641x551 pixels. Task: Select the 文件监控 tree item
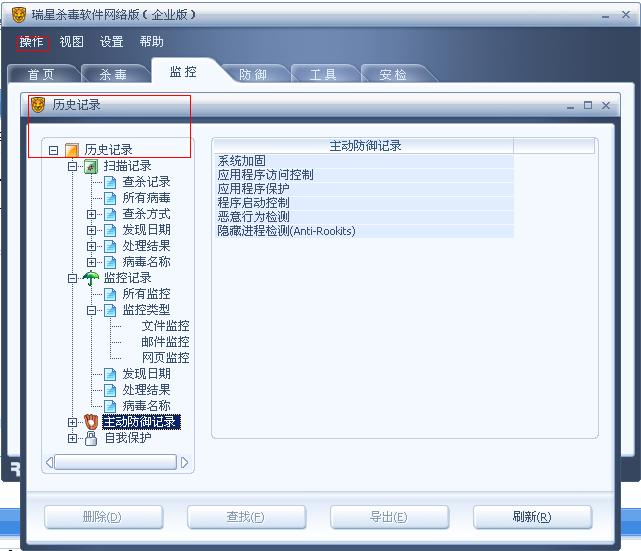click(166, 326)
